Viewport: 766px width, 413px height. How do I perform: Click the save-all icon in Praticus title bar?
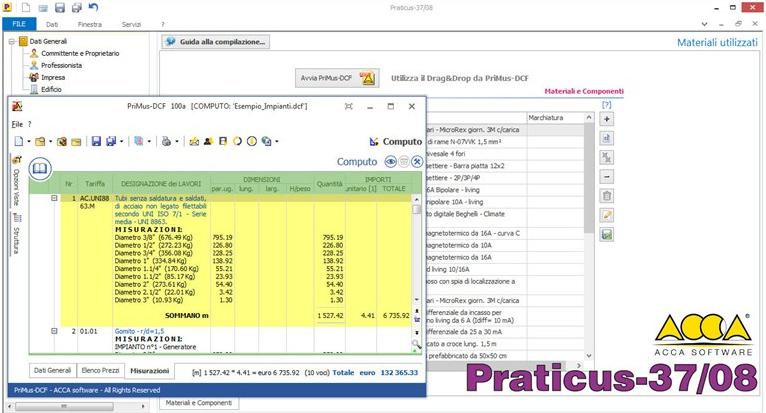click(x=77, y=8)
